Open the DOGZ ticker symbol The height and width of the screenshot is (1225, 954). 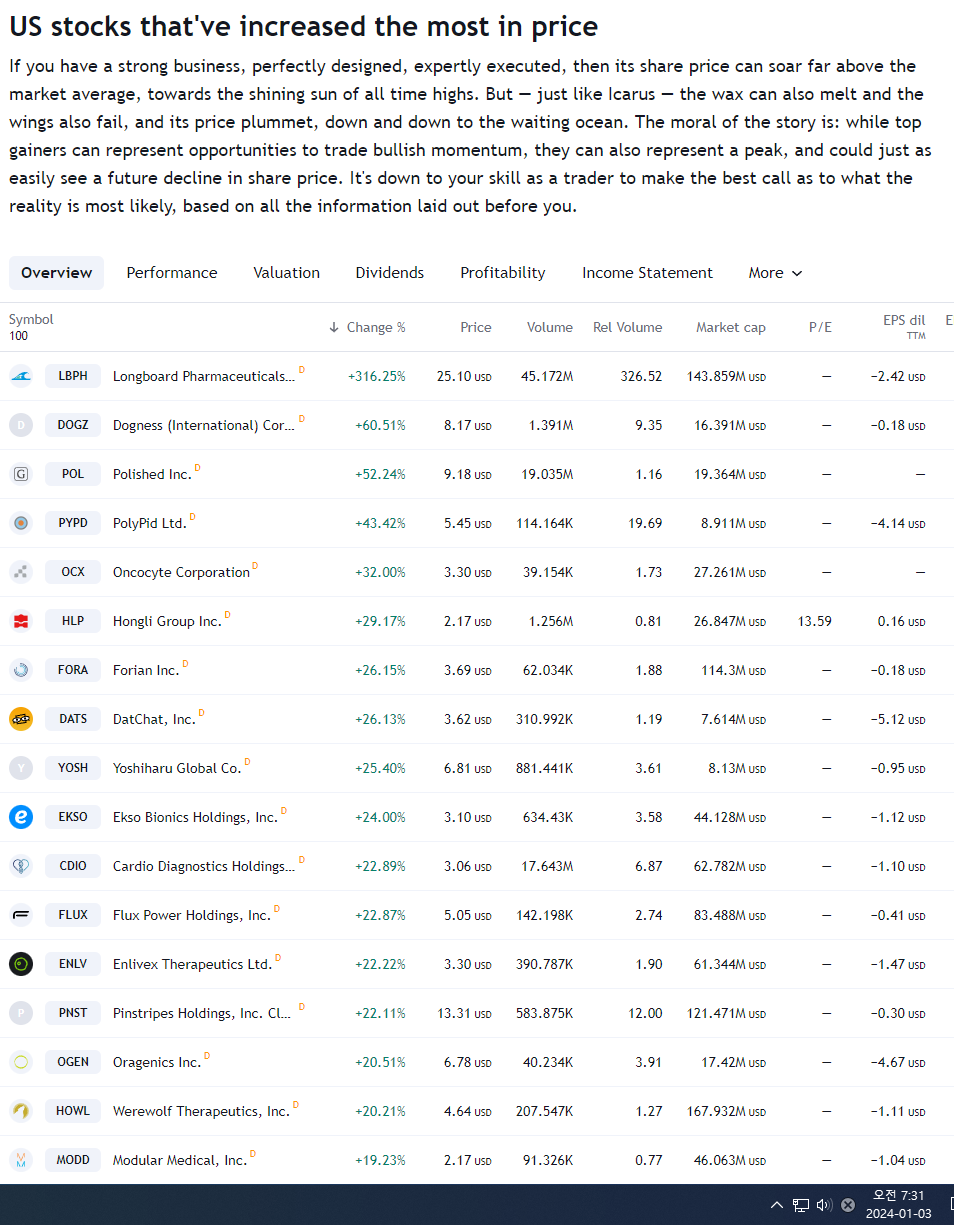(73, 425)
